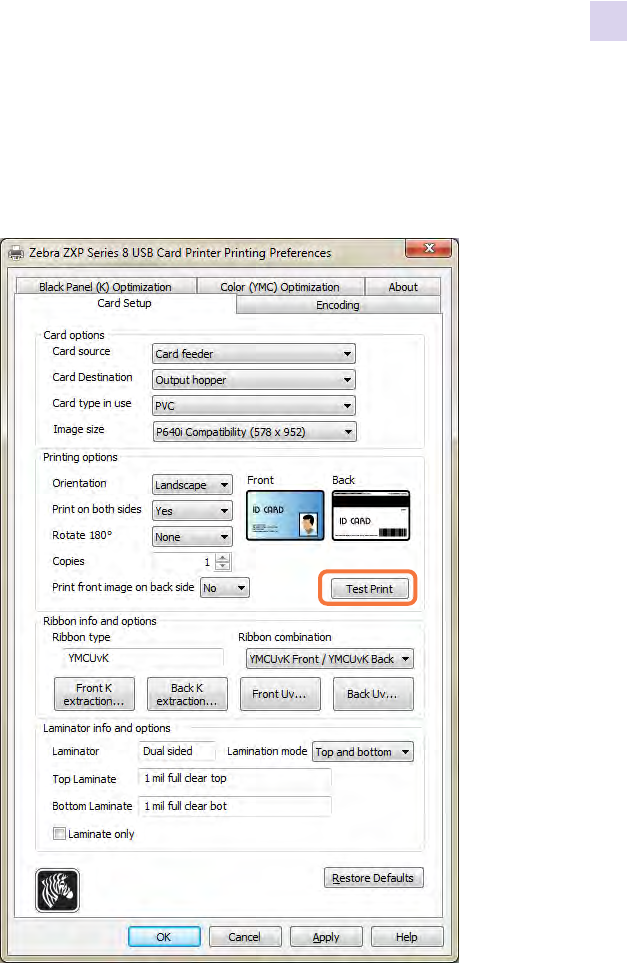Select the Card Setup tab

coord(124,303)
